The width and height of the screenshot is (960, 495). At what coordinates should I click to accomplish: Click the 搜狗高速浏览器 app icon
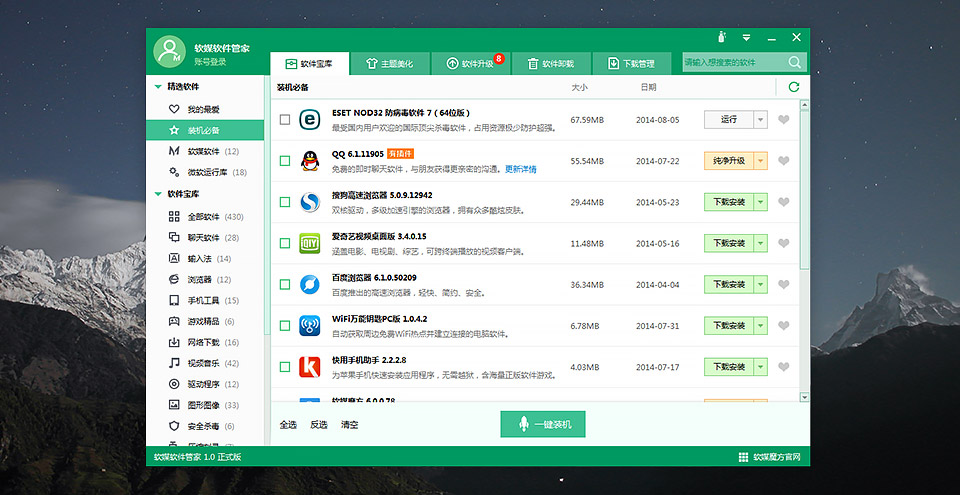pos(309,202)
